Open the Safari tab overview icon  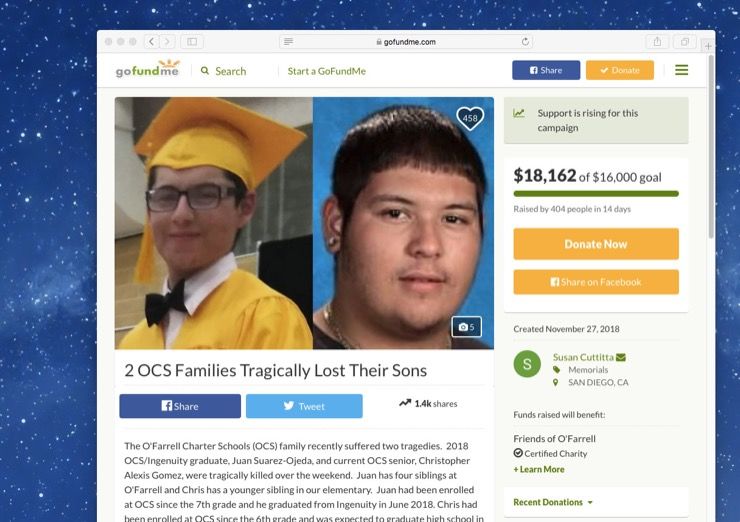pyautogui.click(x=684, y=42)
